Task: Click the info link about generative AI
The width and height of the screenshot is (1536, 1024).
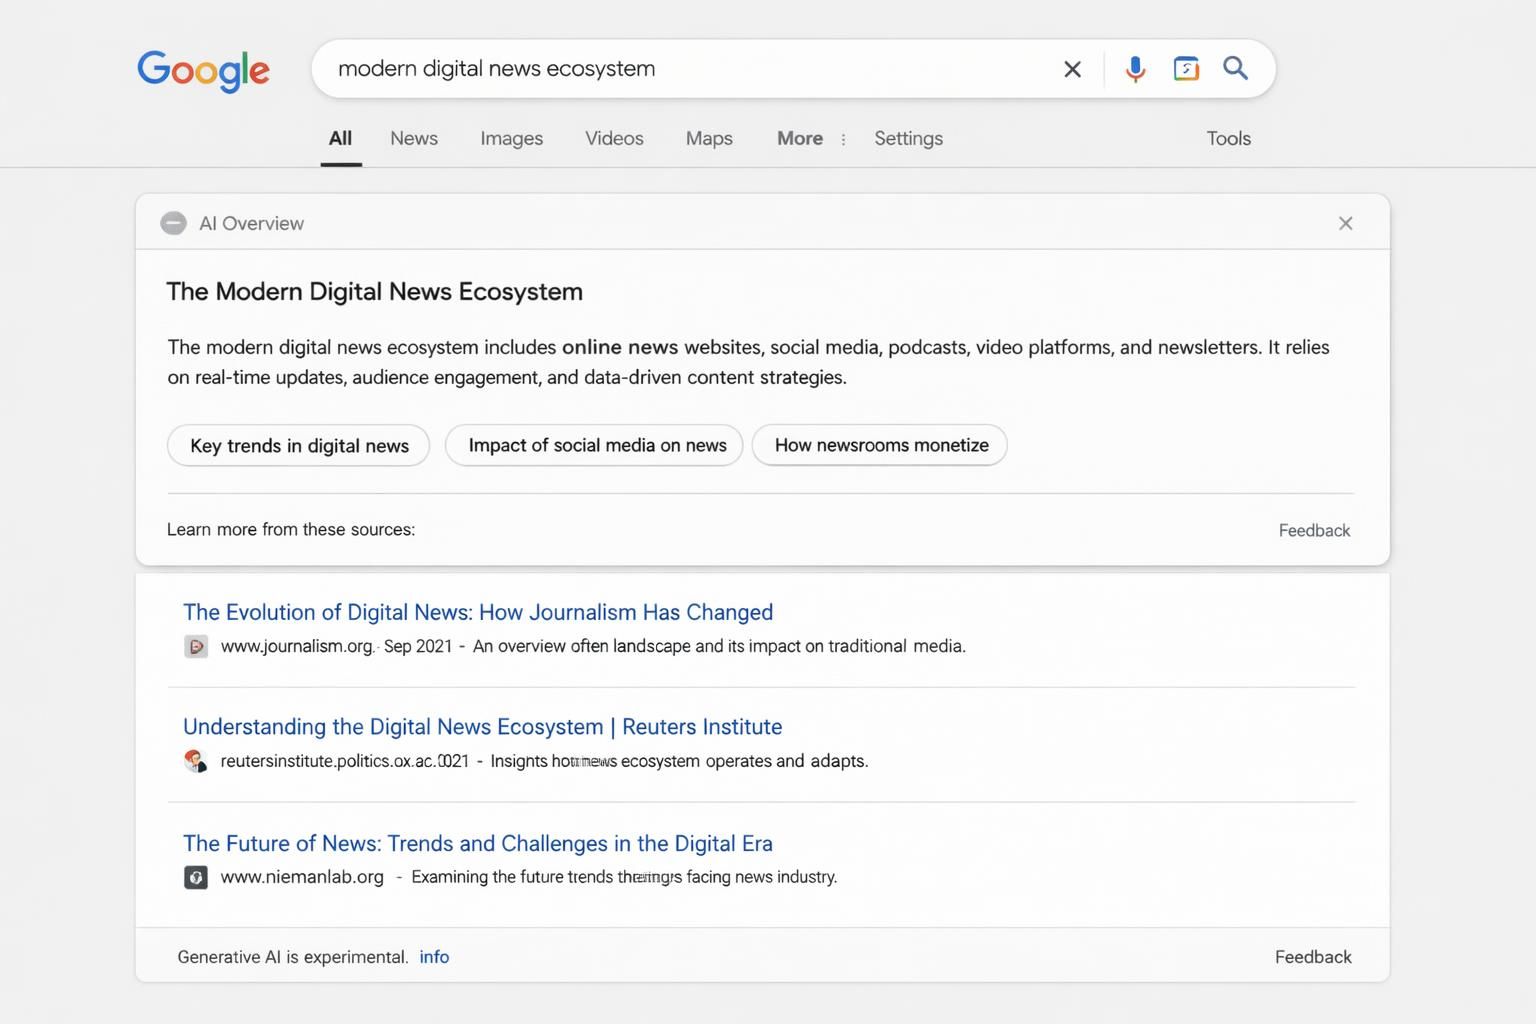Action: pos(434,957)
